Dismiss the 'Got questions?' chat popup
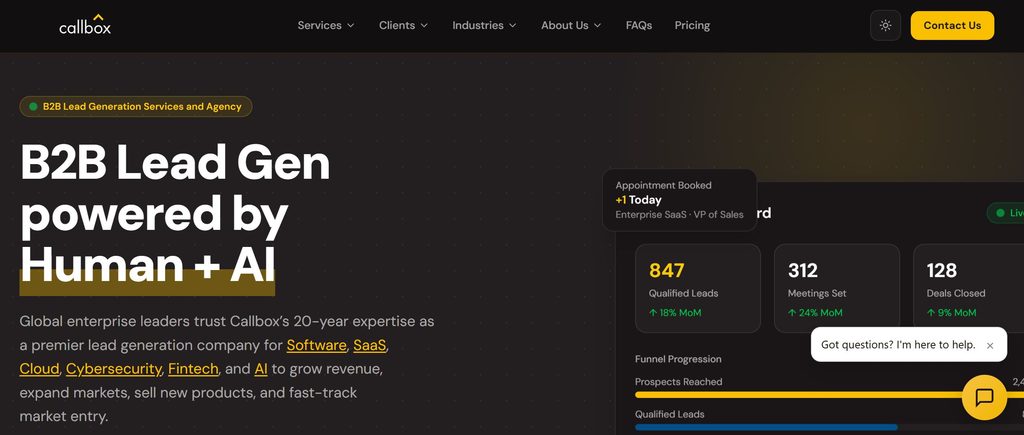Screen dimensions: 1024x435 coord(990,346)
